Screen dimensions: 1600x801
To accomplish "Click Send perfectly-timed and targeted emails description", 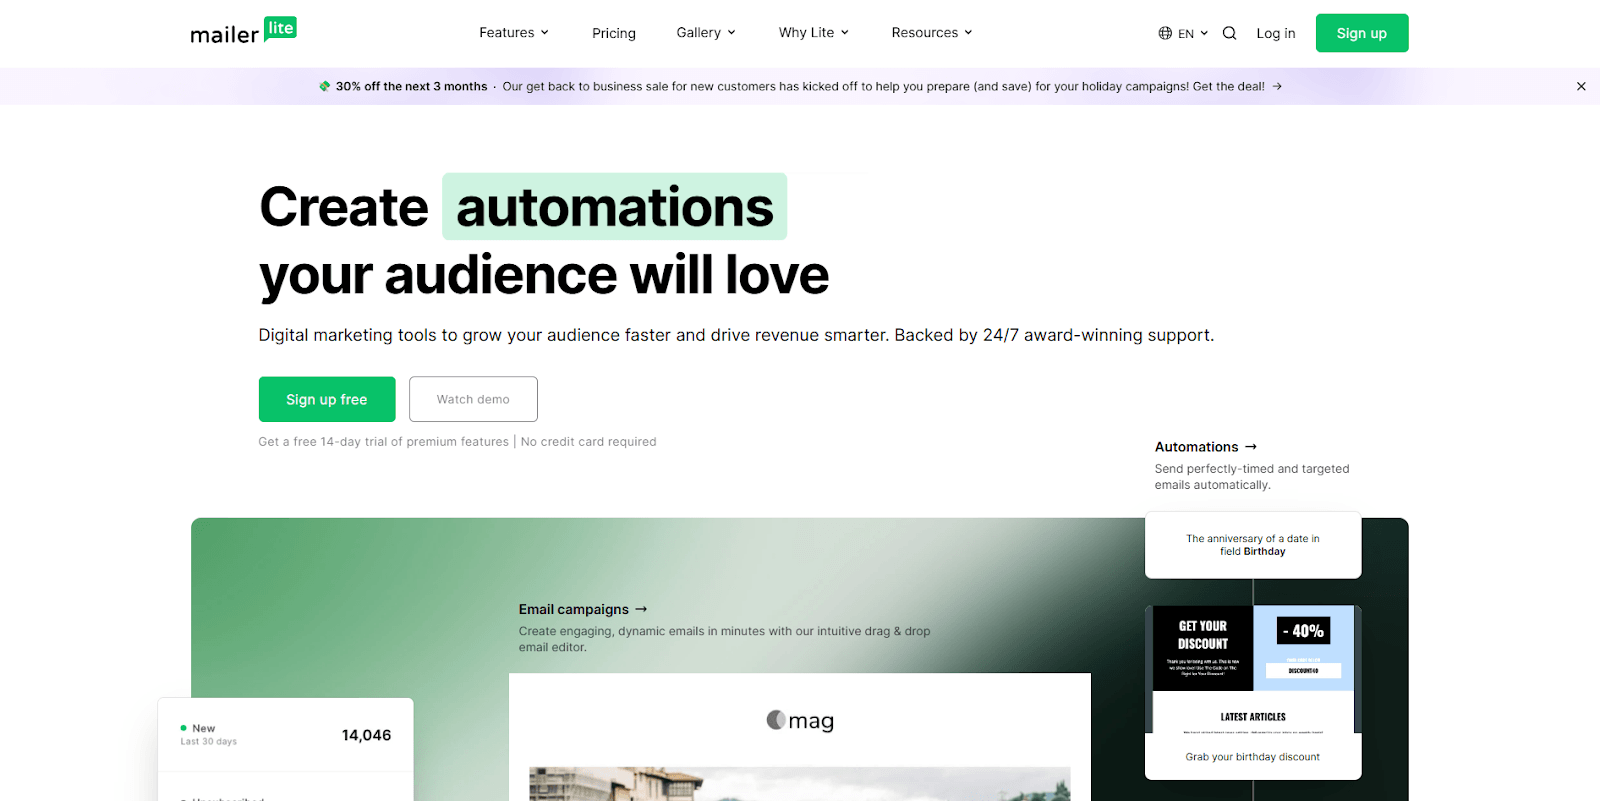I will pyautogui.click(x=1252, y=477).
